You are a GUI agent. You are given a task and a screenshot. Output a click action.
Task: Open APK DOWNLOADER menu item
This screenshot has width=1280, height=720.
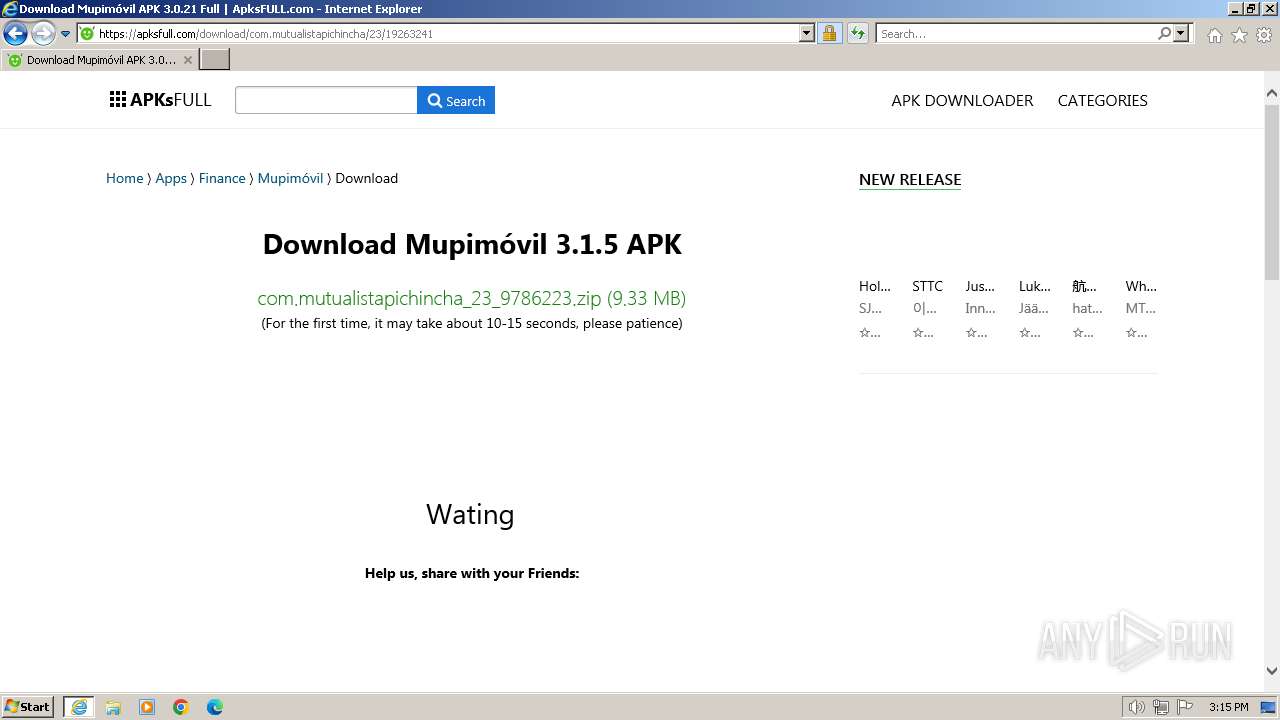point(962,100)
